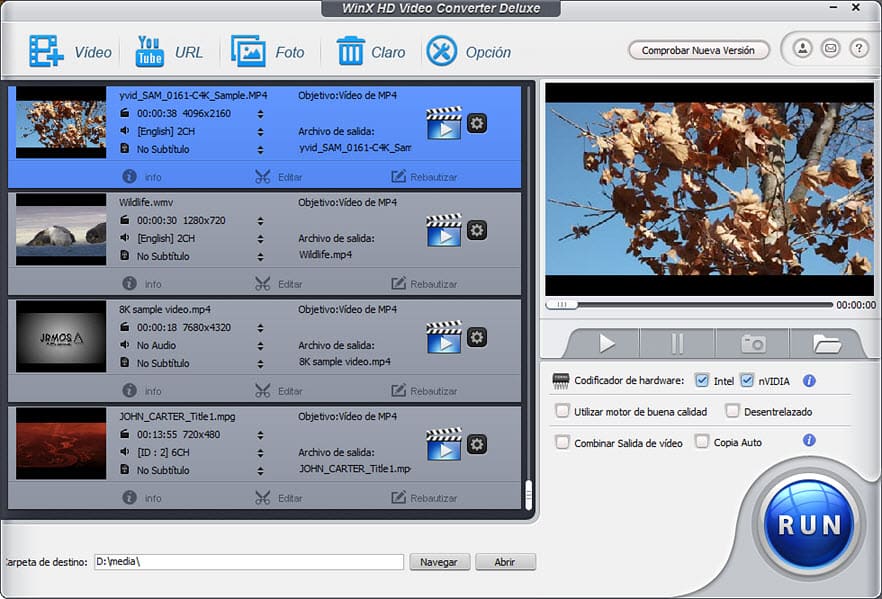Show info for Wildlife.wmv
This screenshot has height=599, width=882.
pos(142,283)
